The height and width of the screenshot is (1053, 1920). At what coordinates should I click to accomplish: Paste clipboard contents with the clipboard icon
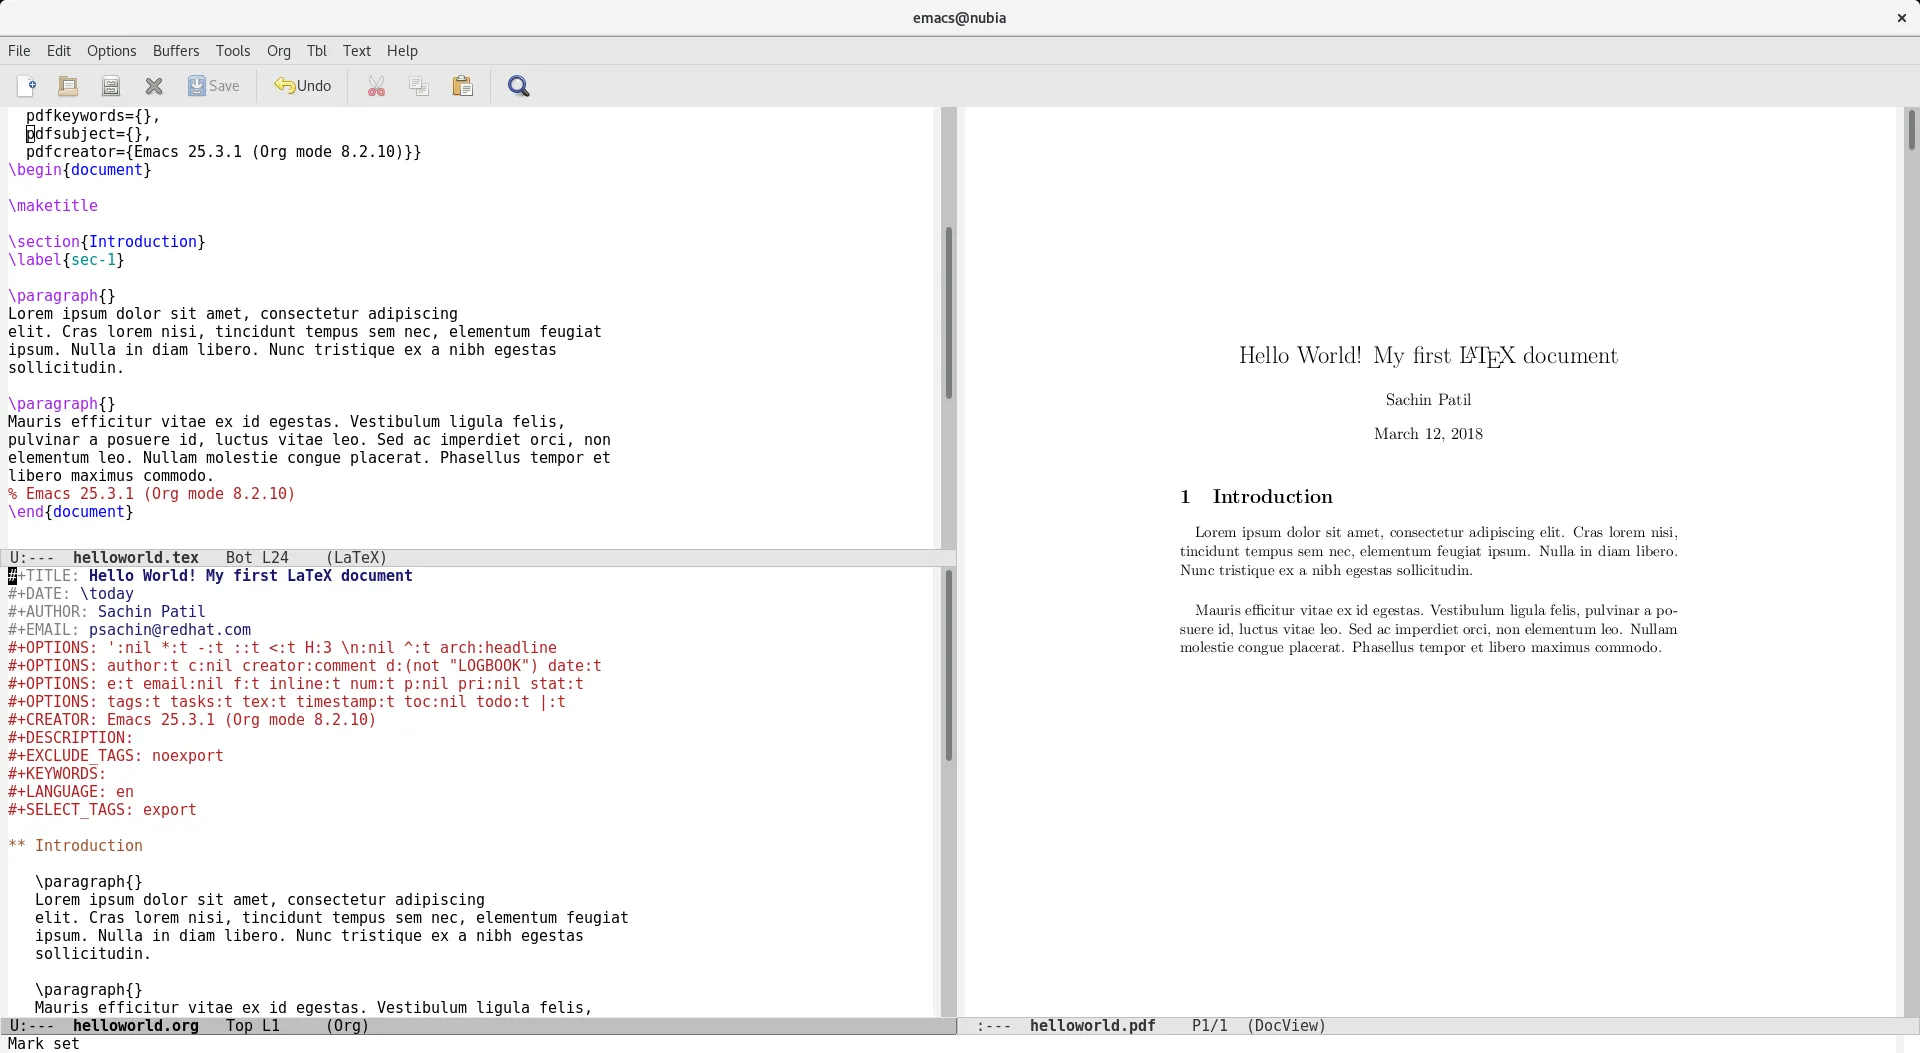[x=463, y=86]
